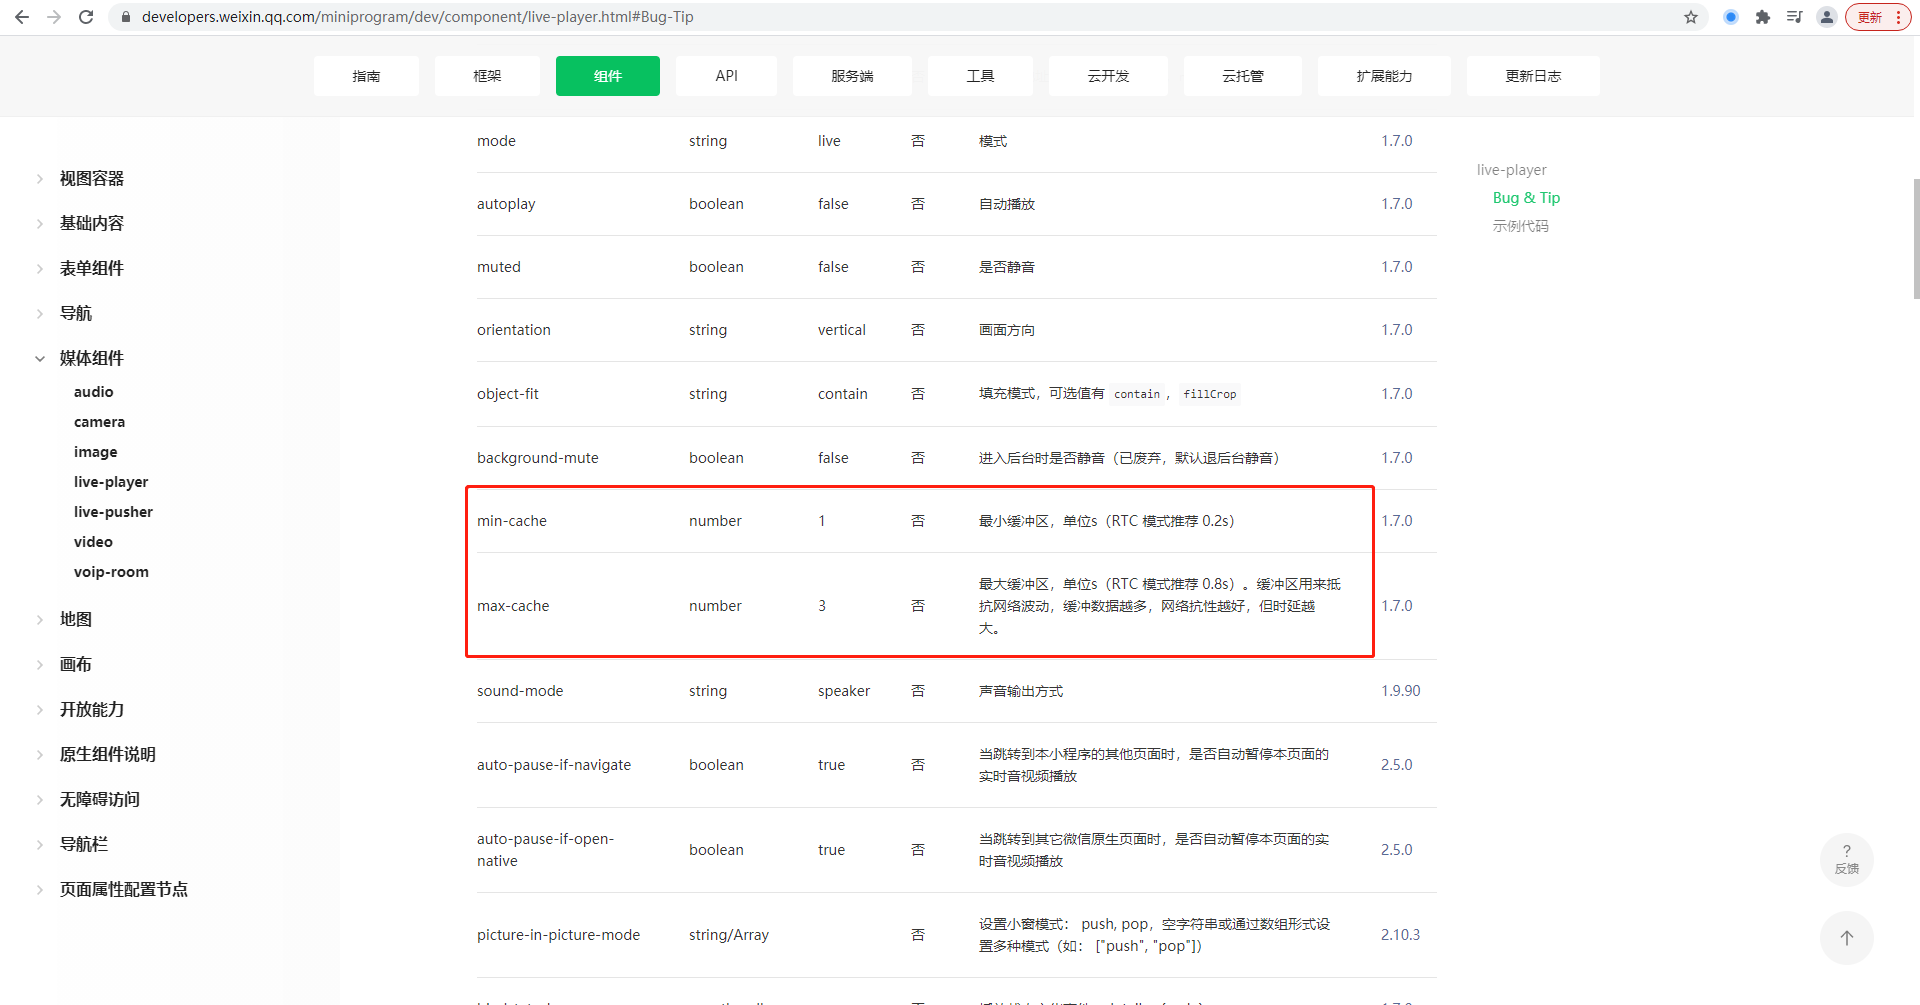
Task: Expand the 表单组件 sidebar section
Action: [x=92, y=269]
